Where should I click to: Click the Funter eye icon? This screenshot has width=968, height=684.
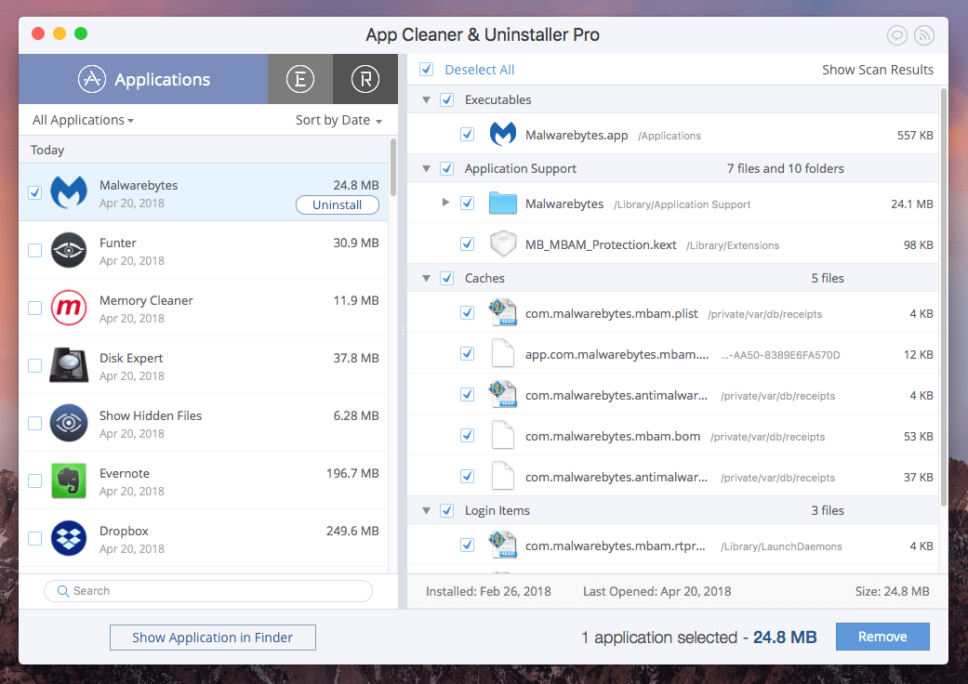(x=69, y=250)
